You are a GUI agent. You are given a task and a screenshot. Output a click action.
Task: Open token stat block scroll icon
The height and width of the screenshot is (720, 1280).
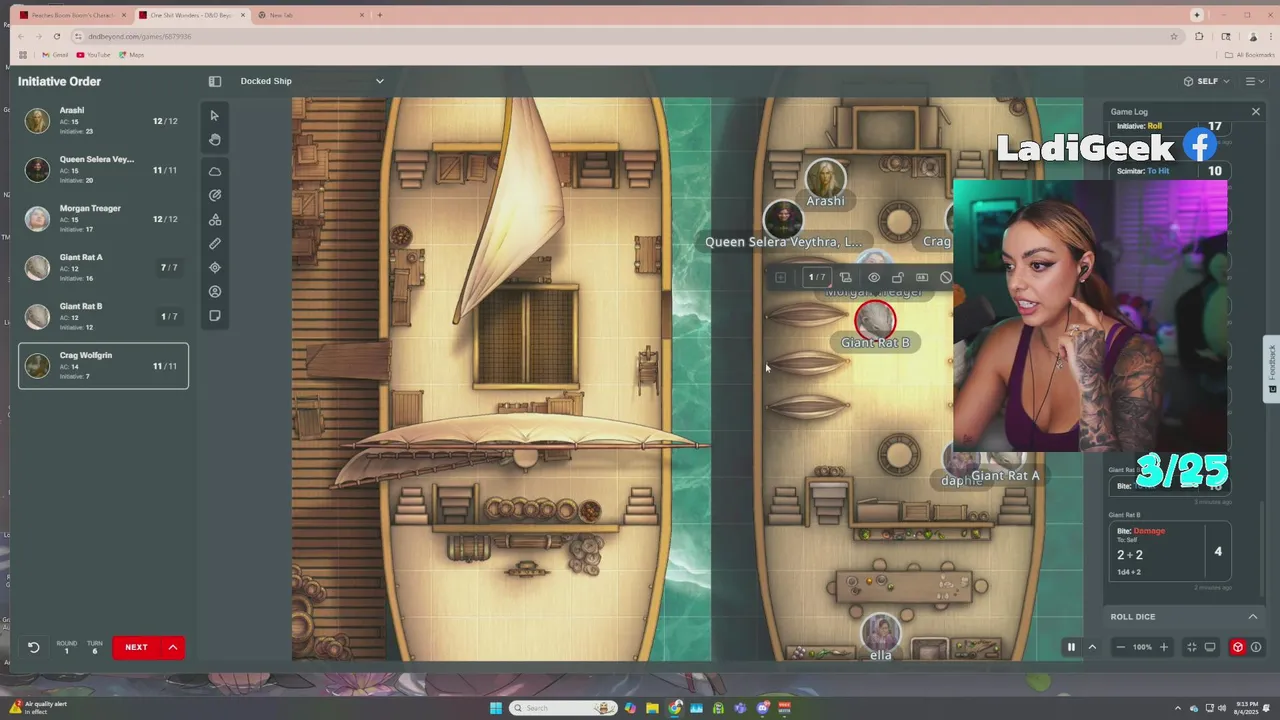click(x=845, y=277)
